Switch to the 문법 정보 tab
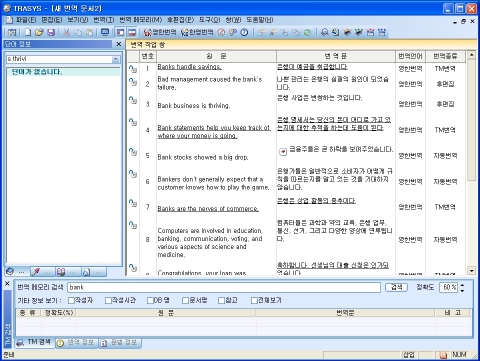The width and height of the screenshot is (480, 361). click(x=120, y=343)
